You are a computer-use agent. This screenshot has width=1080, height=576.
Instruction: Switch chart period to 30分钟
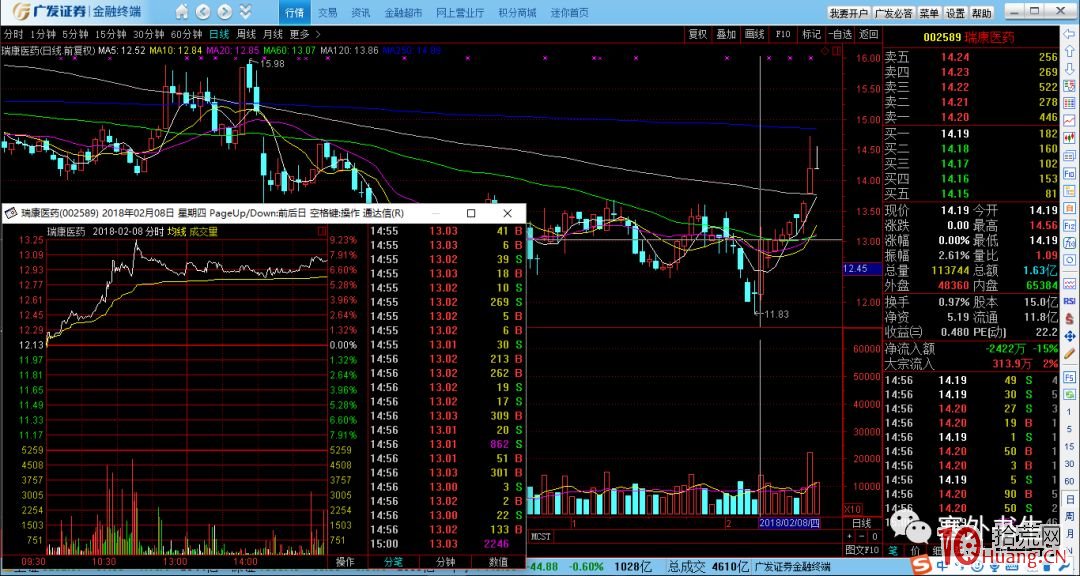(x=149, y=34)
